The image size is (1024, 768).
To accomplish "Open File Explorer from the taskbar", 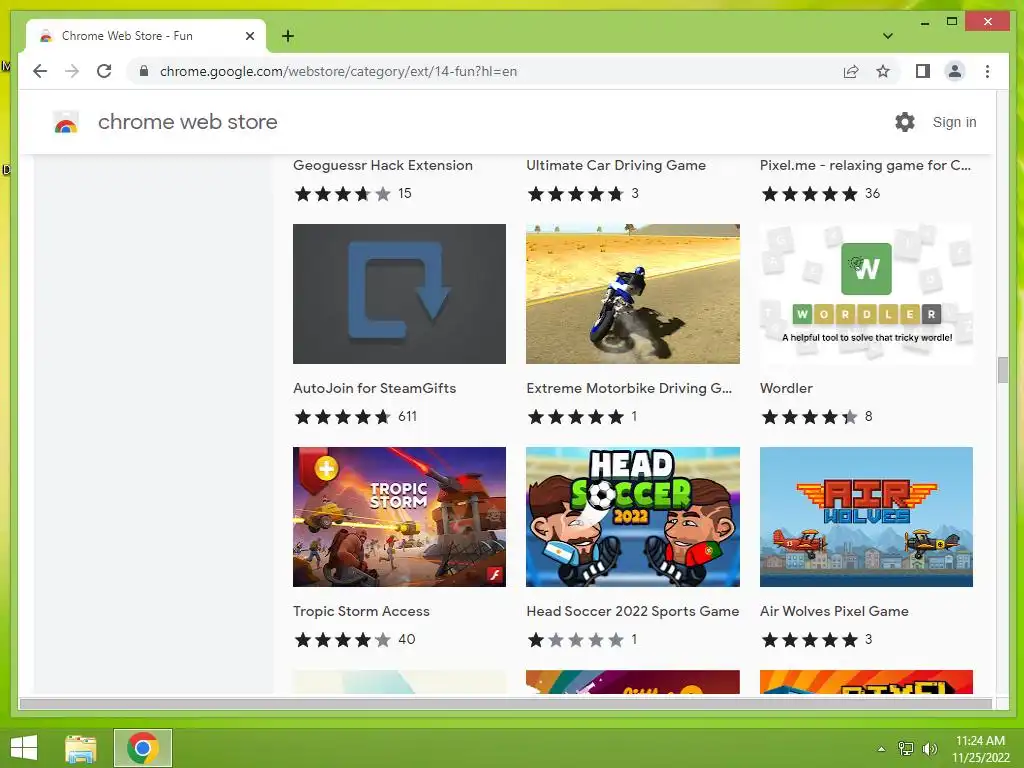I will [x=81, y=748].
